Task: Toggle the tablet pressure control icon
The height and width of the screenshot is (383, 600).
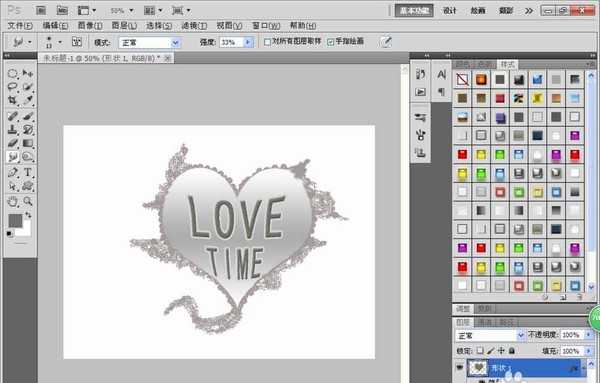Action: tap(386, 42)
